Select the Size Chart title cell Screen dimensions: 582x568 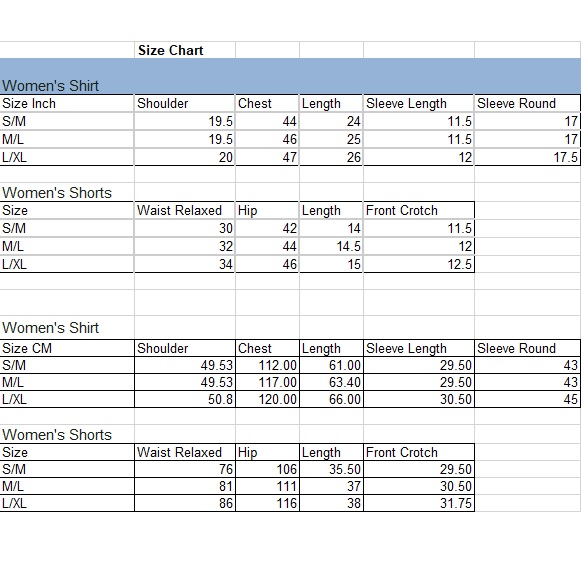tap(184, 50)
